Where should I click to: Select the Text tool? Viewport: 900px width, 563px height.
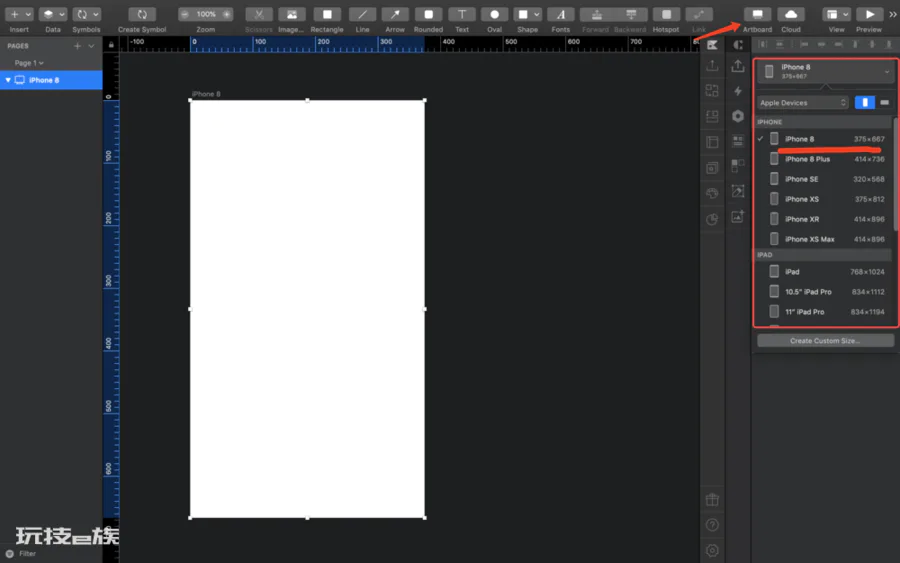(461, 14)
